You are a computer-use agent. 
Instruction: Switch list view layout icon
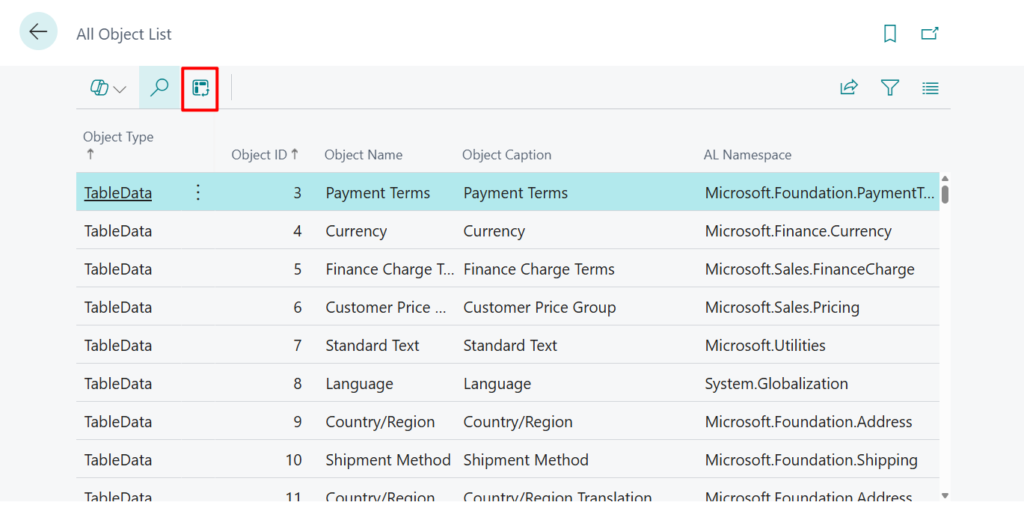coord(930,88)
